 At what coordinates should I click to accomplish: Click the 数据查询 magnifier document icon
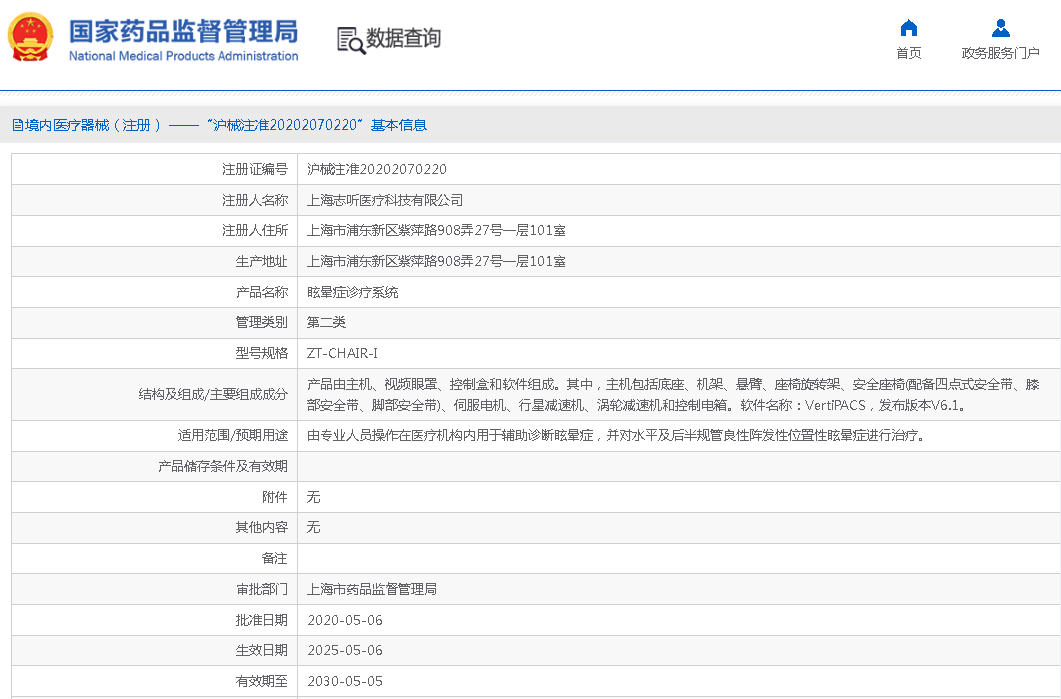coord(350,40)
